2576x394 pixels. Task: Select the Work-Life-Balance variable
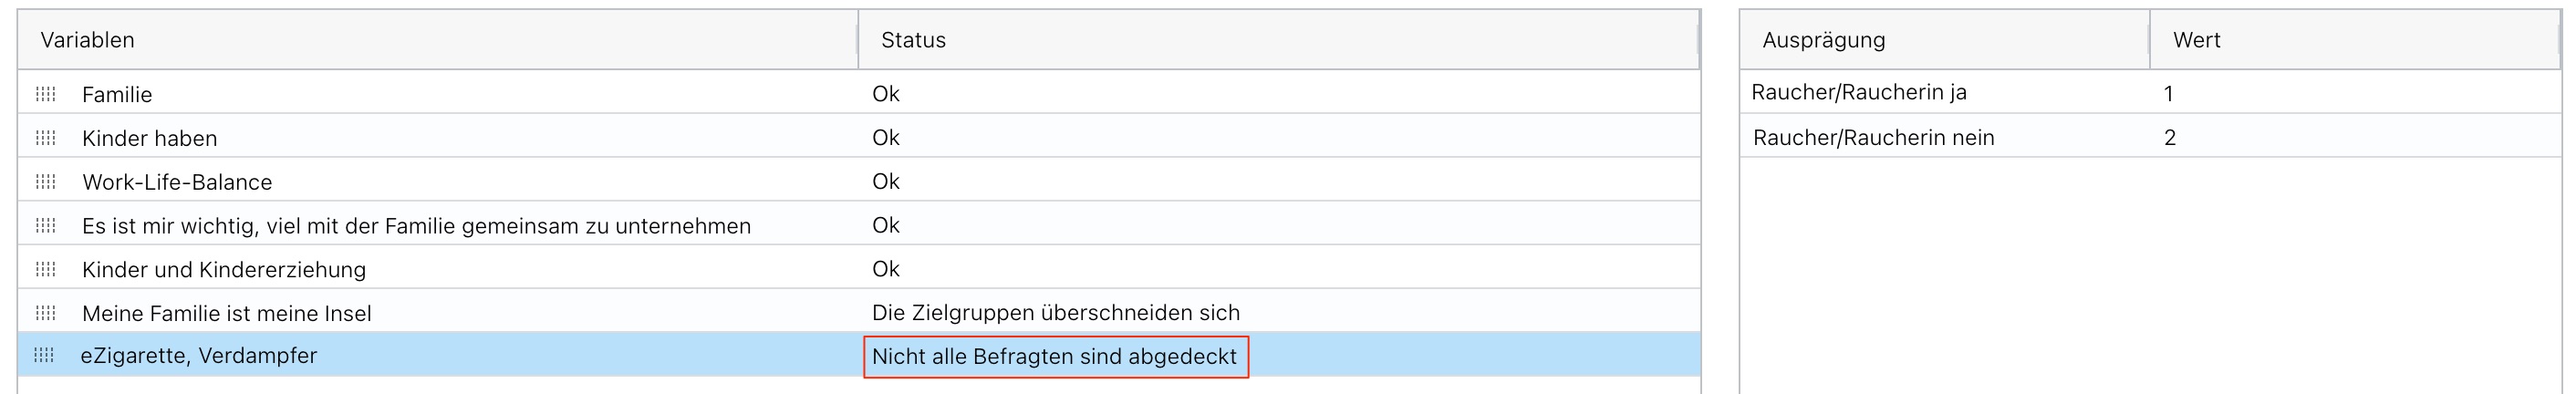point(177,182)
